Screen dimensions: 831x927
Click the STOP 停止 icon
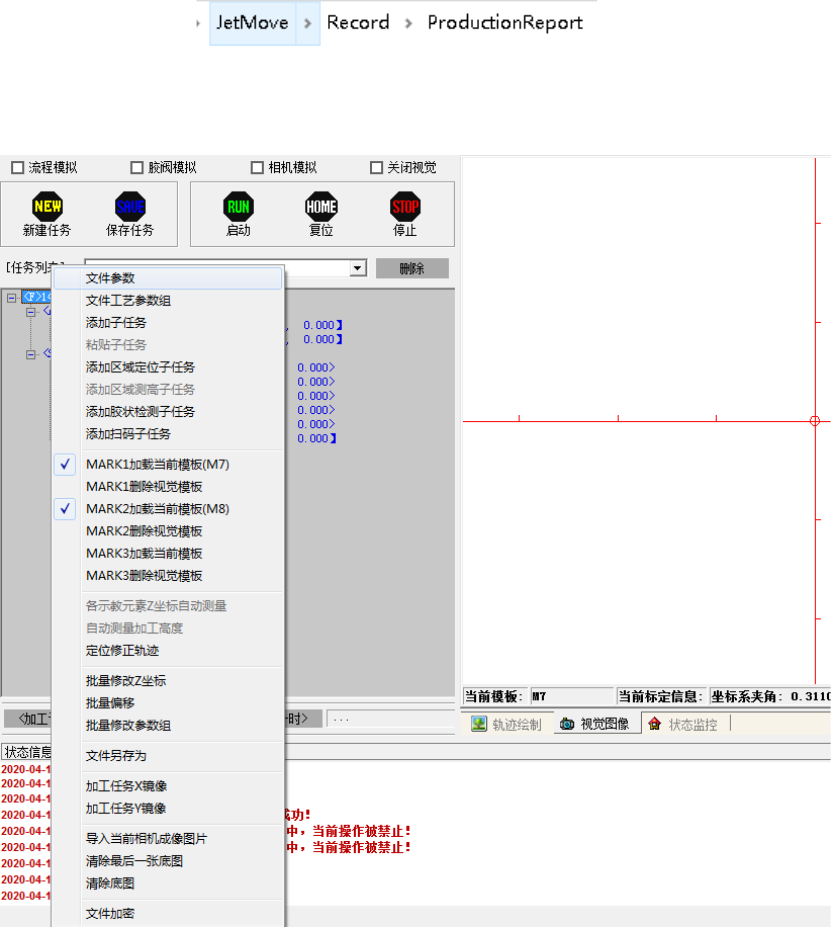click(x=405, y=206)
